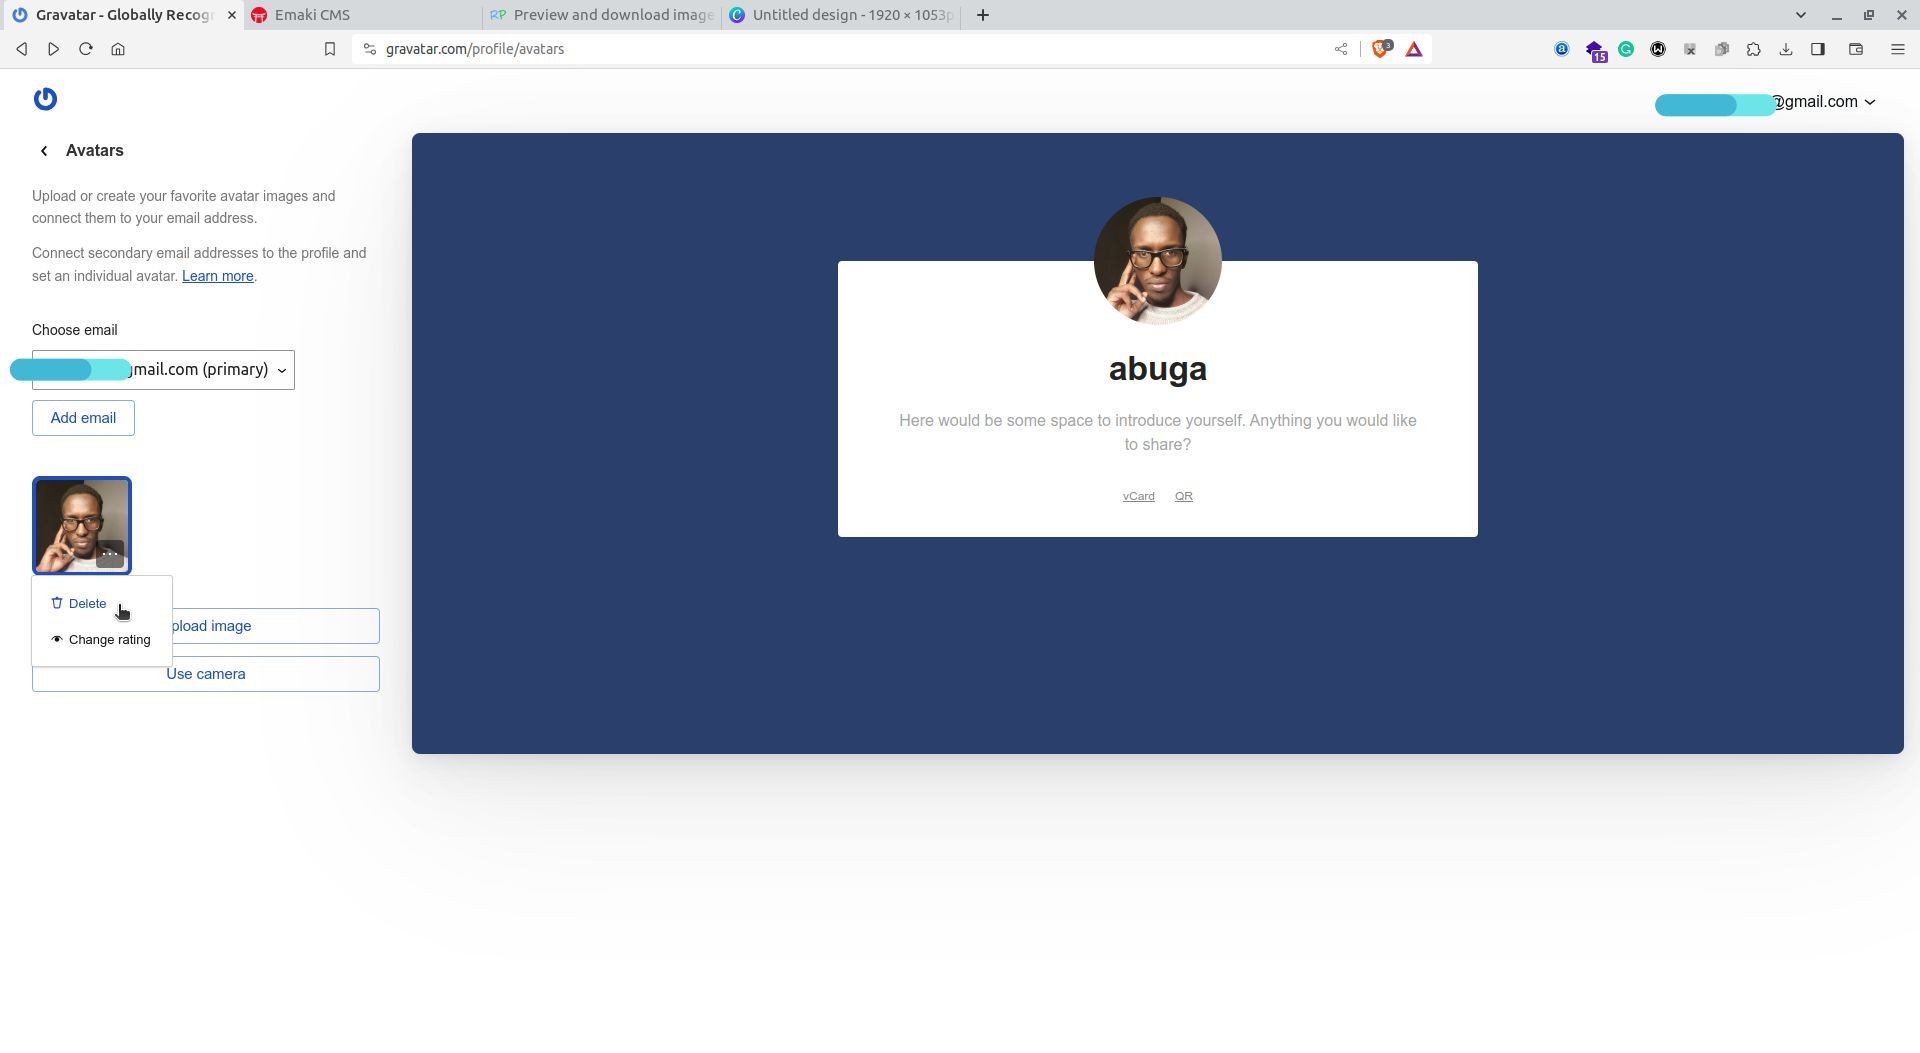
Task: Click the share icon in the address bar
Action: tap(1341, 49)
